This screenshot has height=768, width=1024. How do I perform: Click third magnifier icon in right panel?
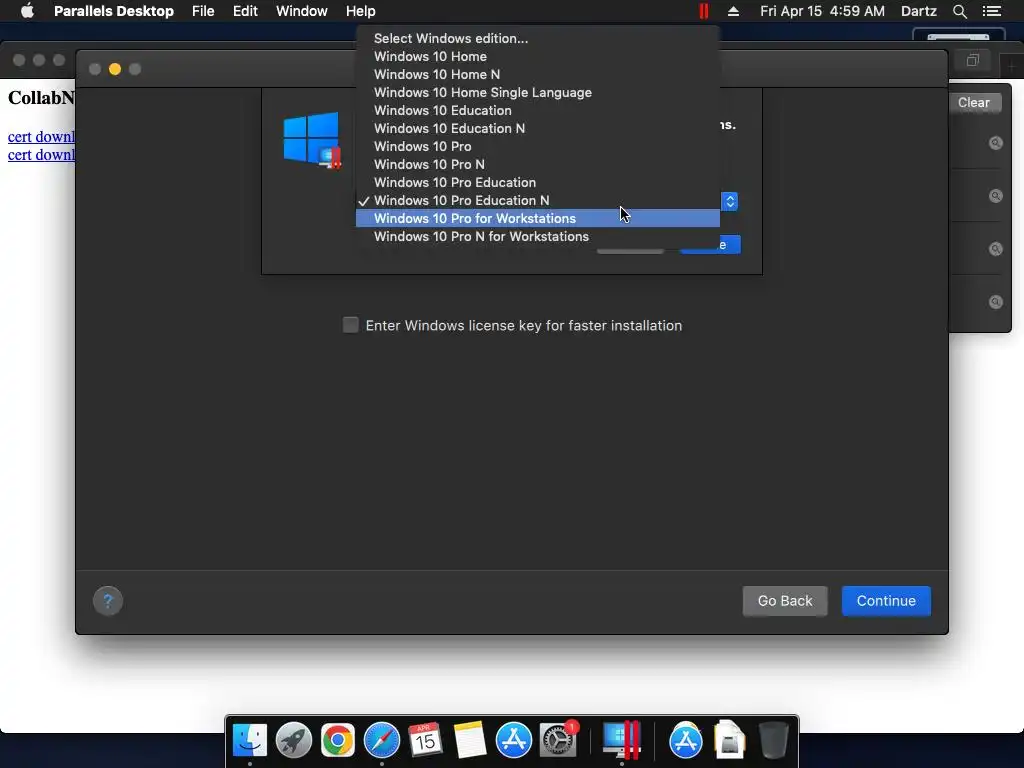995,249
